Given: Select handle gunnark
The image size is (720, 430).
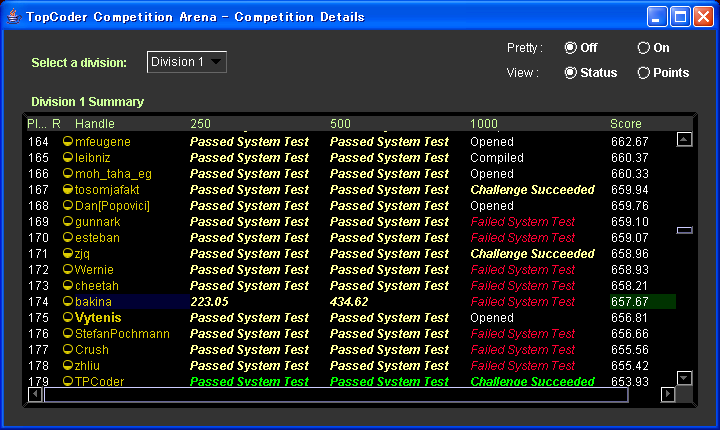Looking at the screenshot, I should (x=98, y=221).
